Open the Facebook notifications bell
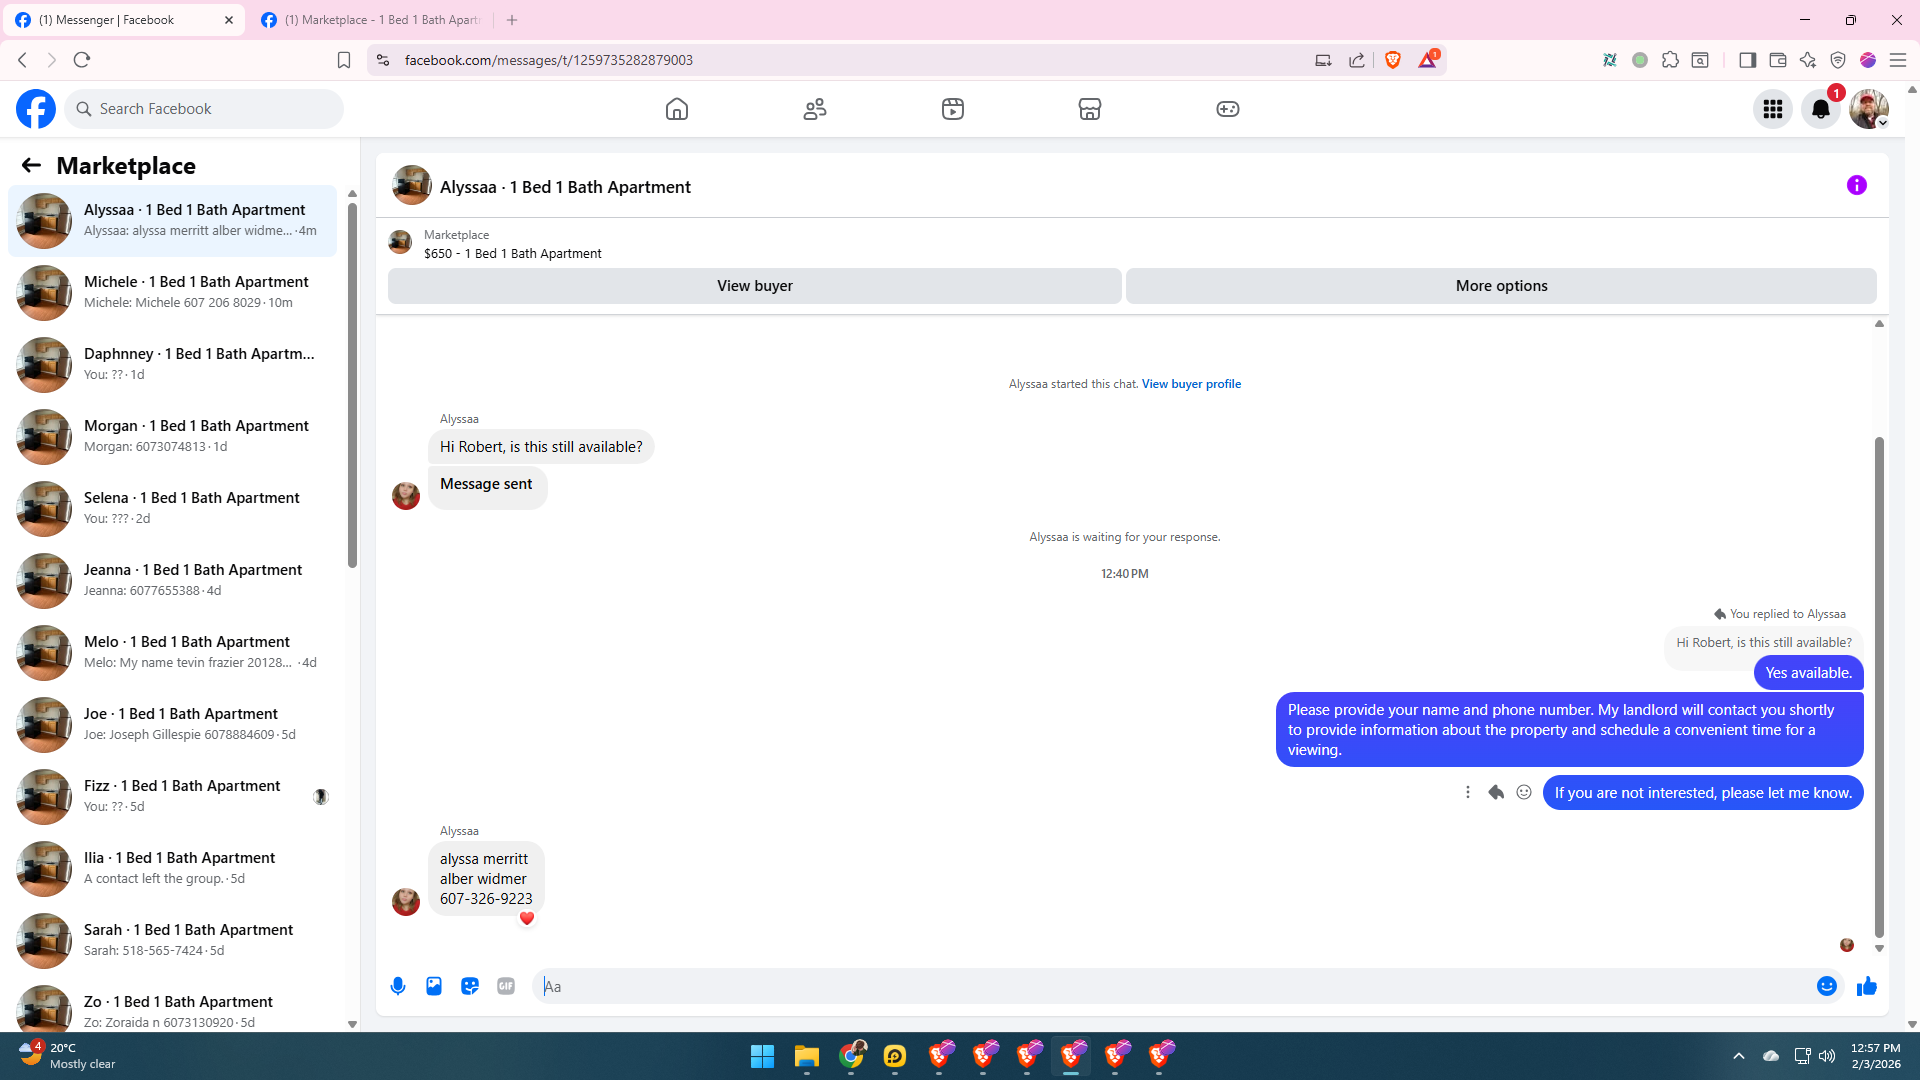Viewport: 1920px width, 1080px height. (x=1820, y=109)
